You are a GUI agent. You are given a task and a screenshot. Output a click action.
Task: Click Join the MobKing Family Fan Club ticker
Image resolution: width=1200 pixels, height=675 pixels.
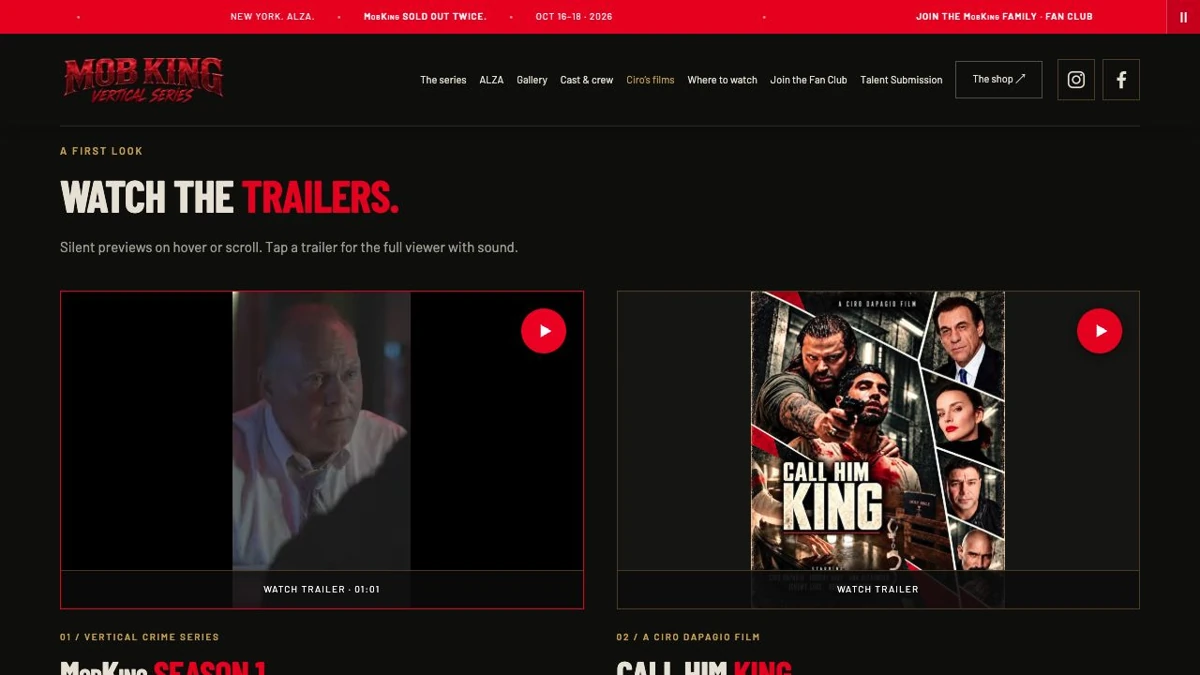pos(1004,17)
